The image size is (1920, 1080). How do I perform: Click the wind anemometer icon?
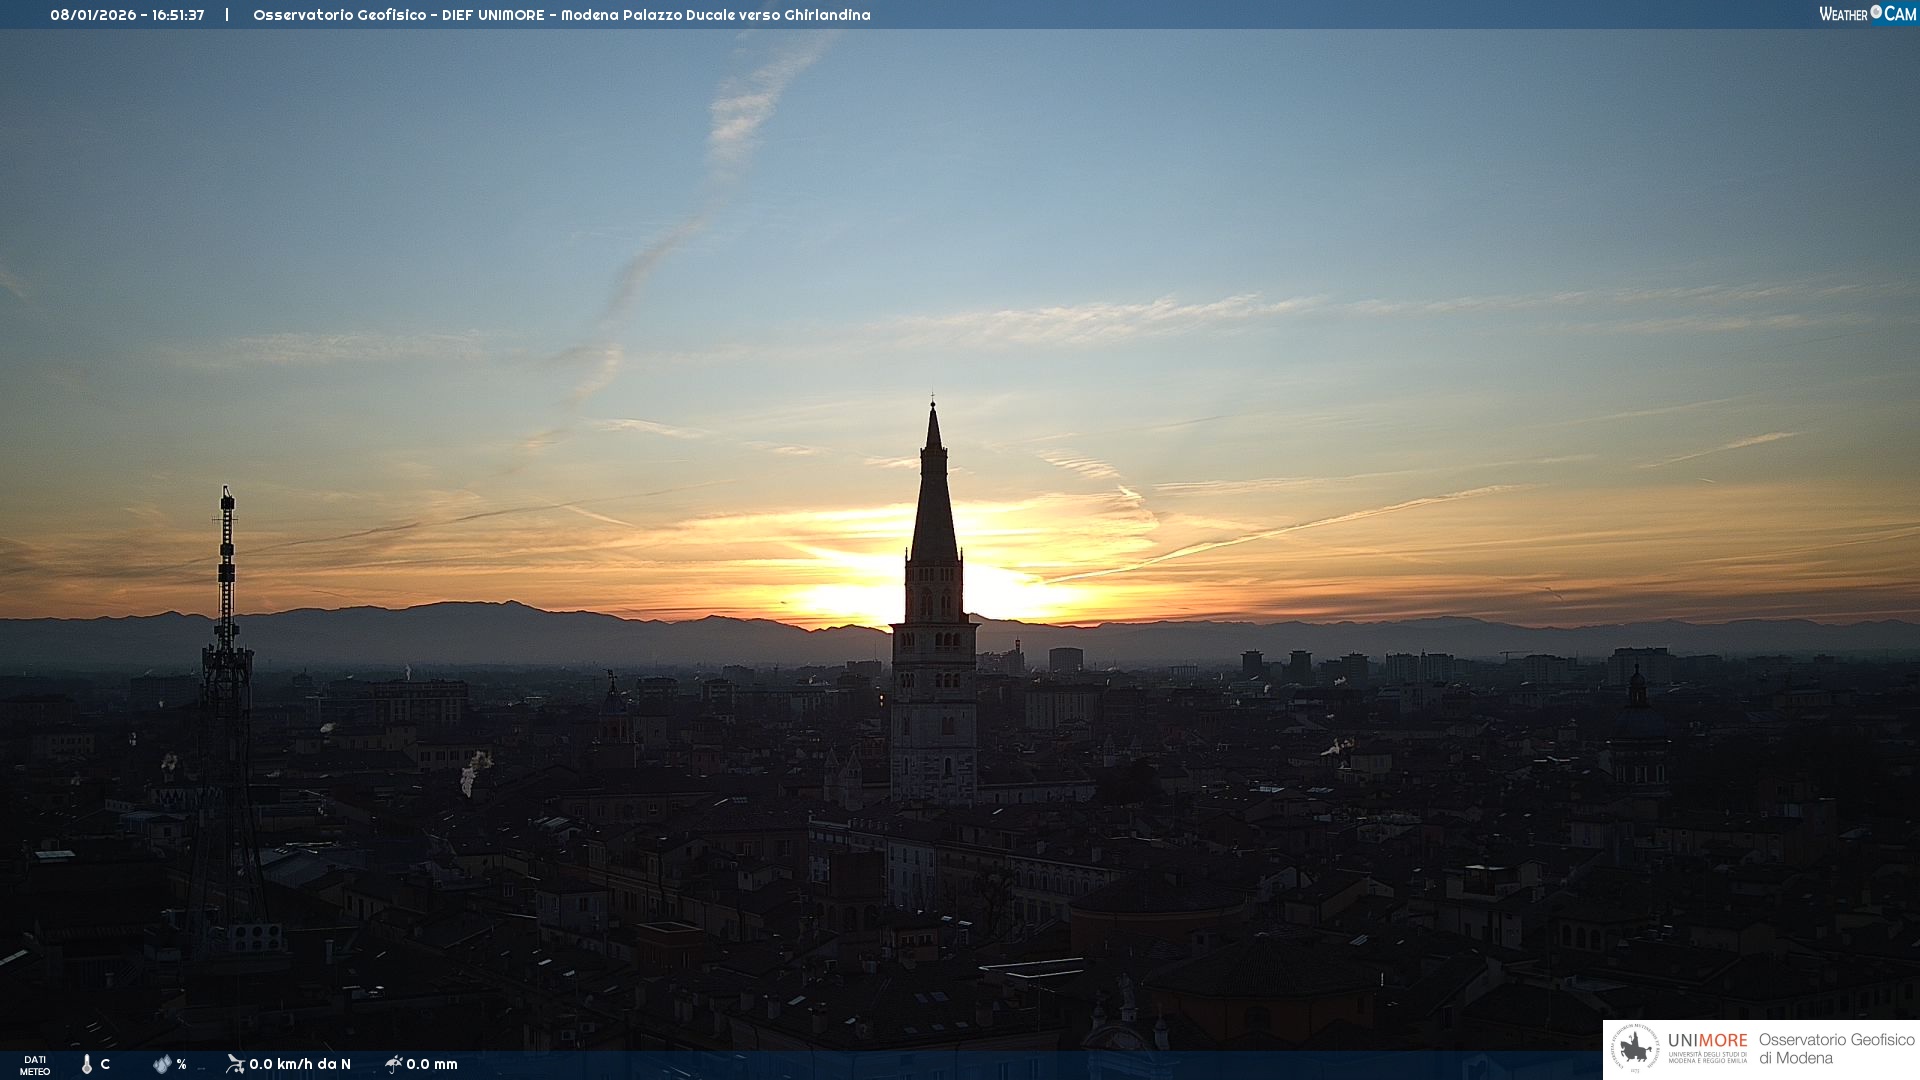[235, 1064]
